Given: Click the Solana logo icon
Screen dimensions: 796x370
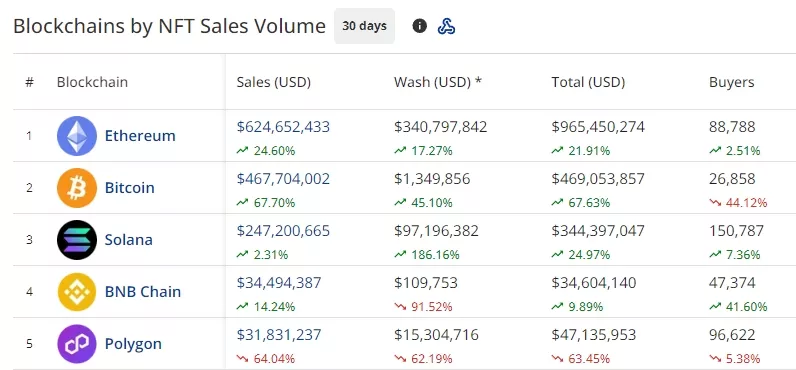Looking at the screenshot, I should [77, 240].
